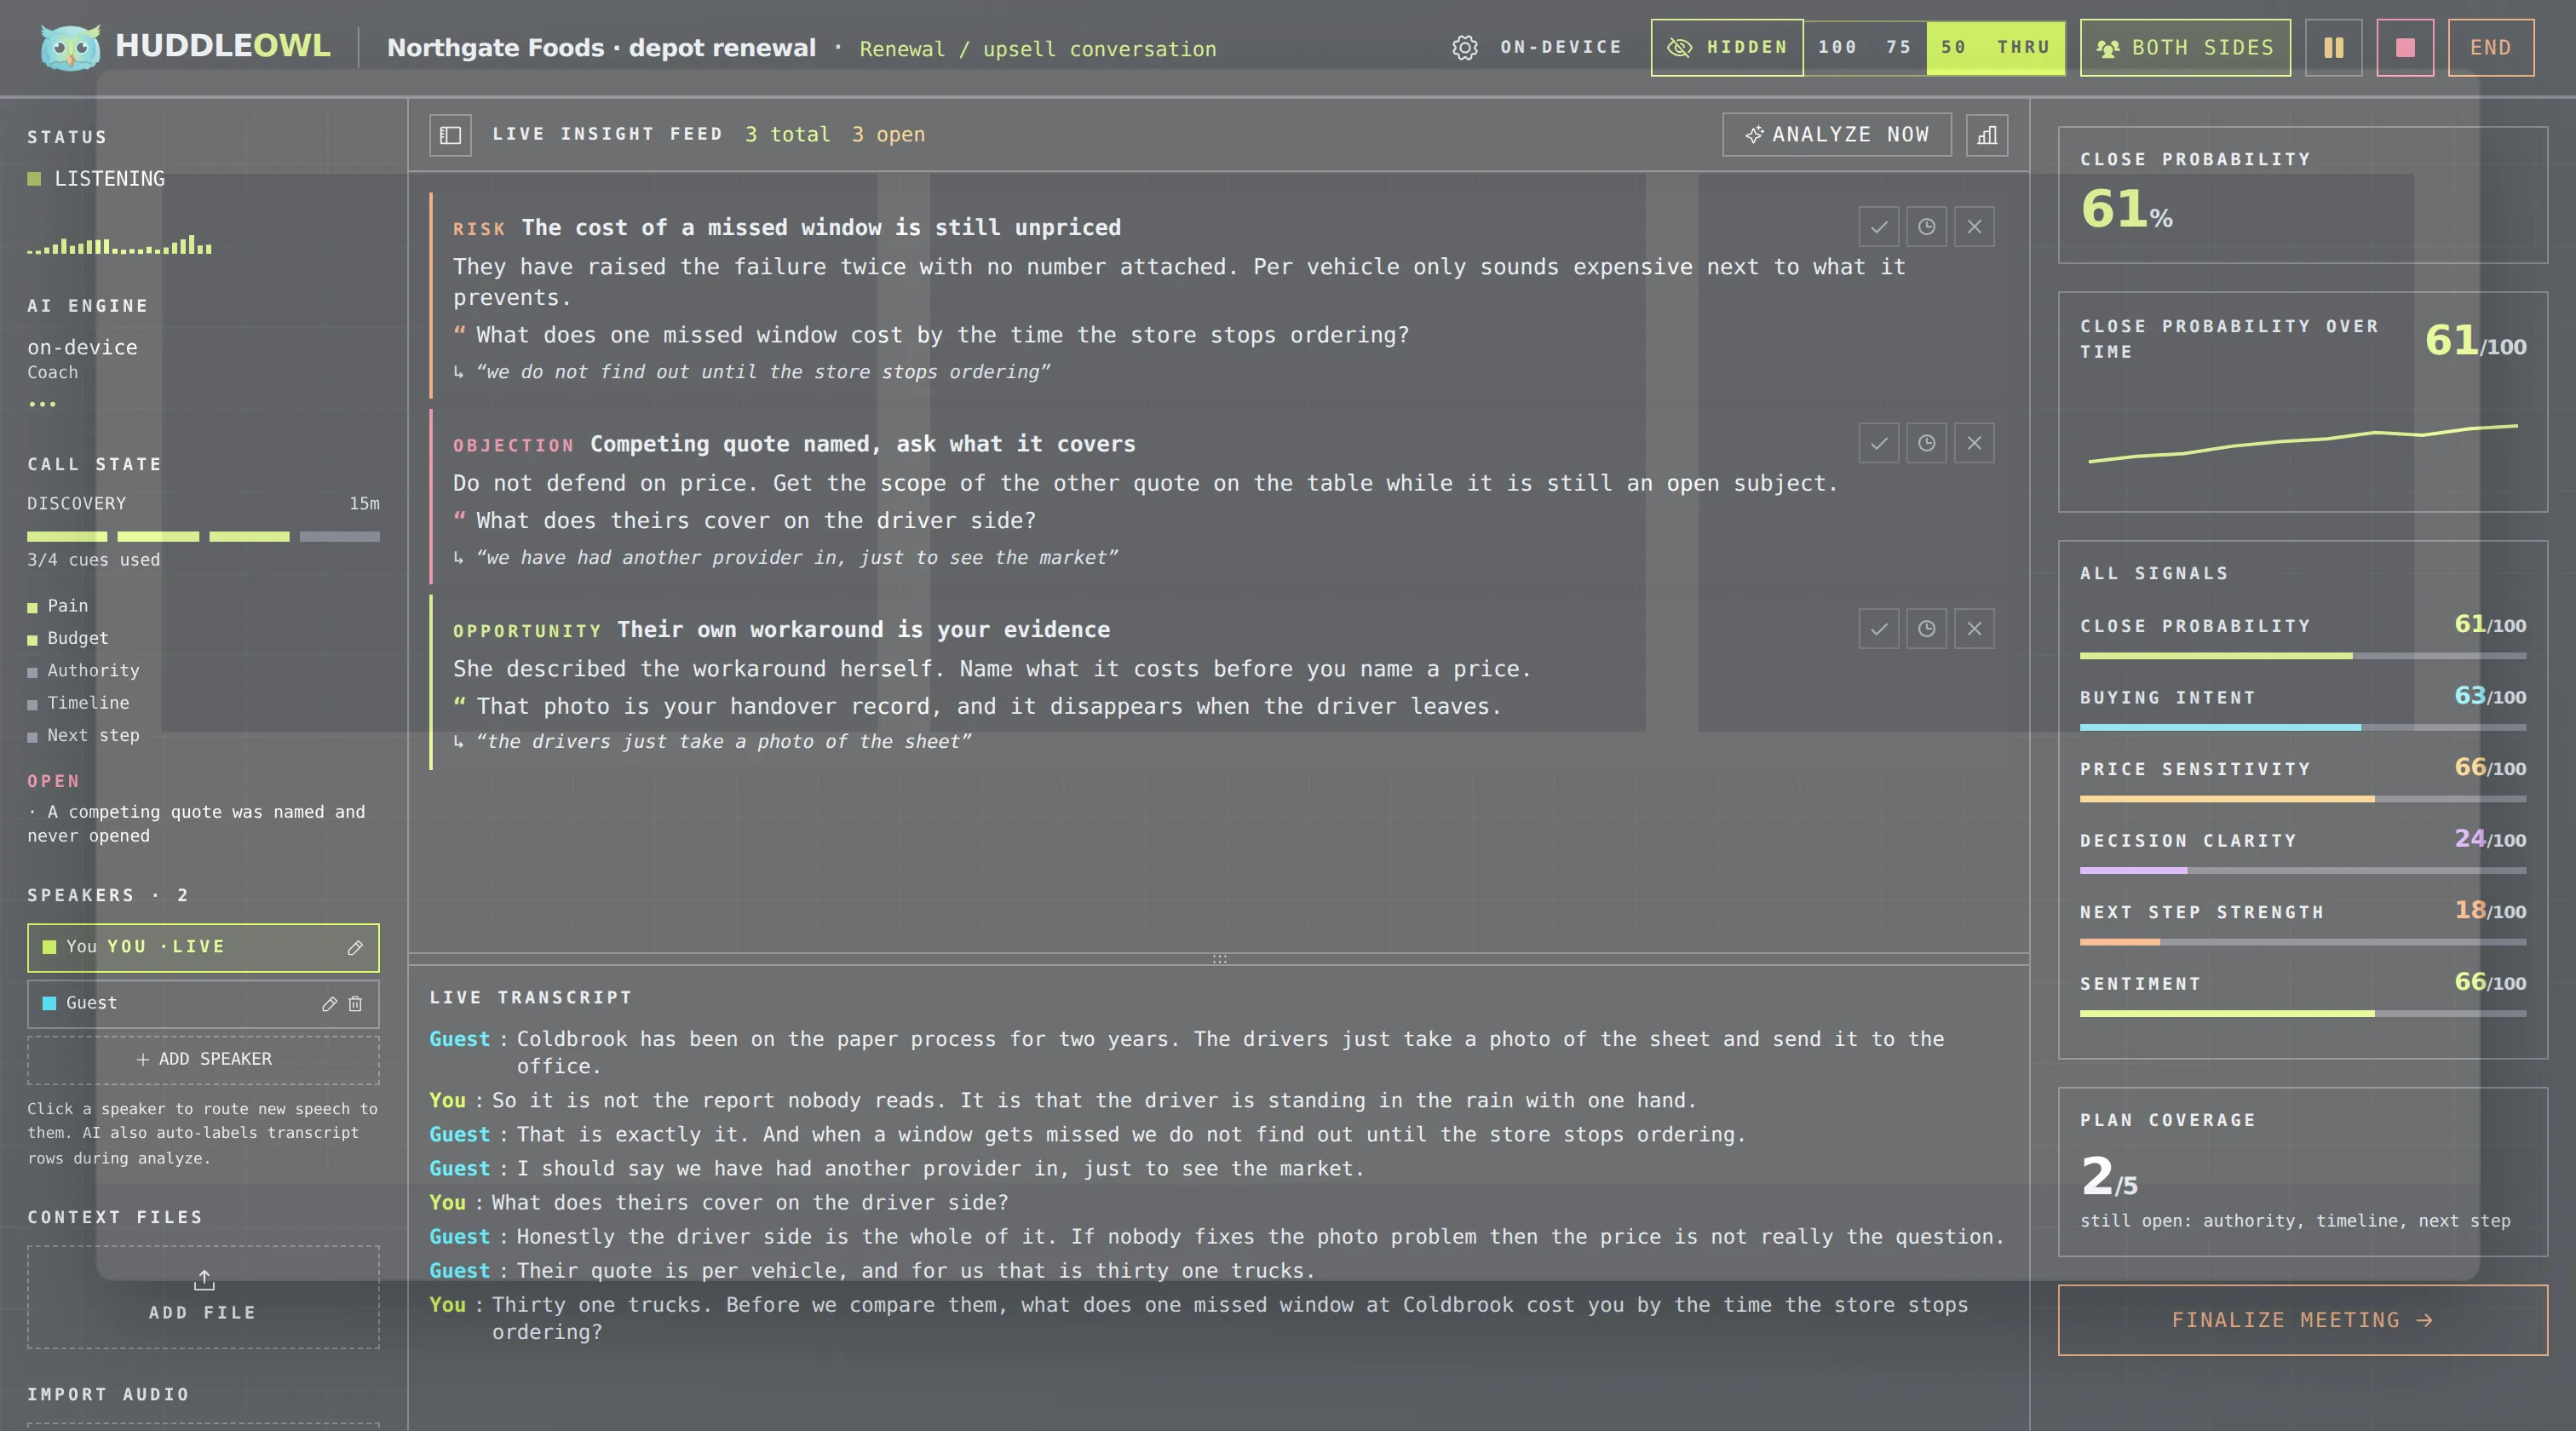
Task: Dismiss the Objection insight card
Action: click(1974, 443)
